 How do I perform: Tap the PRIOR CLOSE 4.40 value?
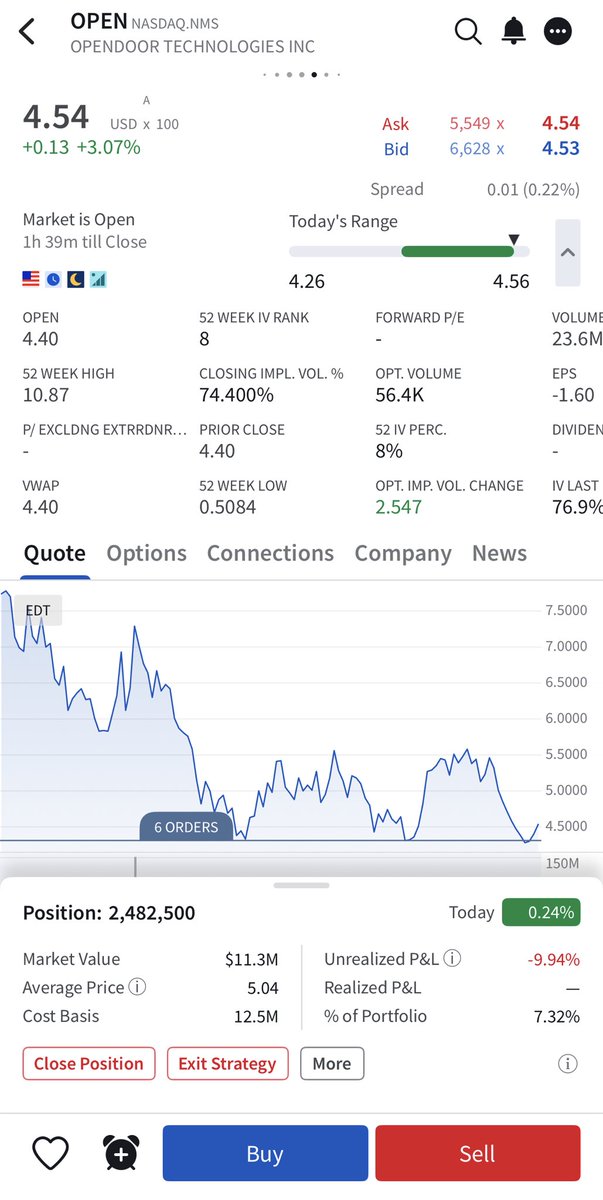[x=217, y=451]
